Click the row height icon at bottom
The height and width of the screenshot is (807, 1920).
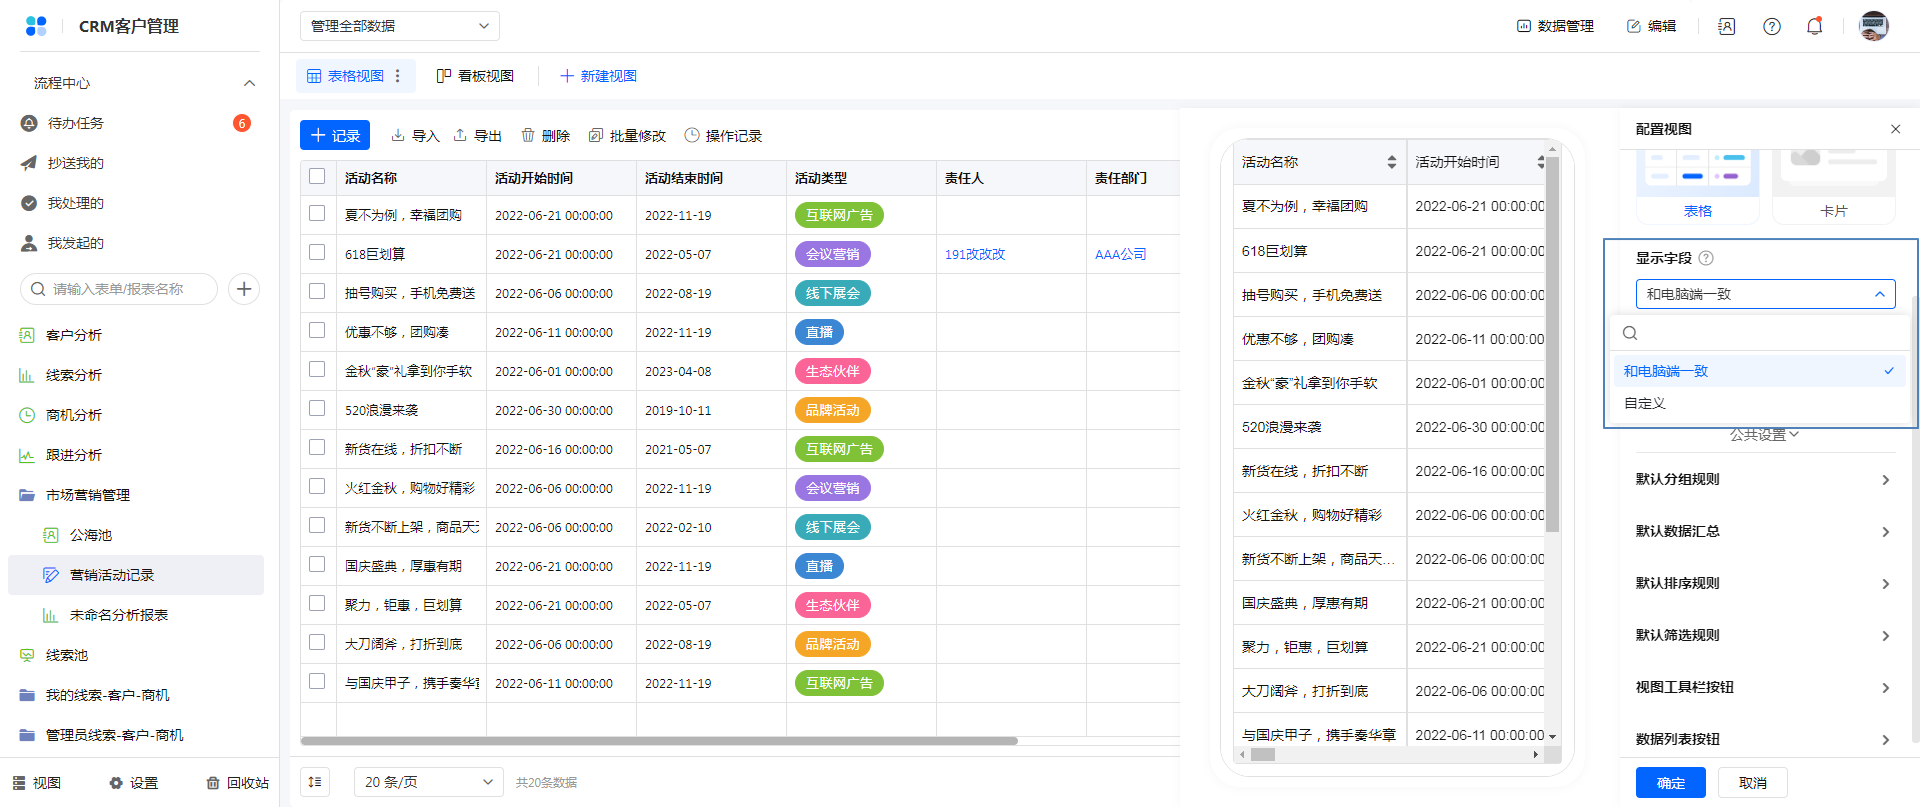pyautogui.click(x=315, y=782)
